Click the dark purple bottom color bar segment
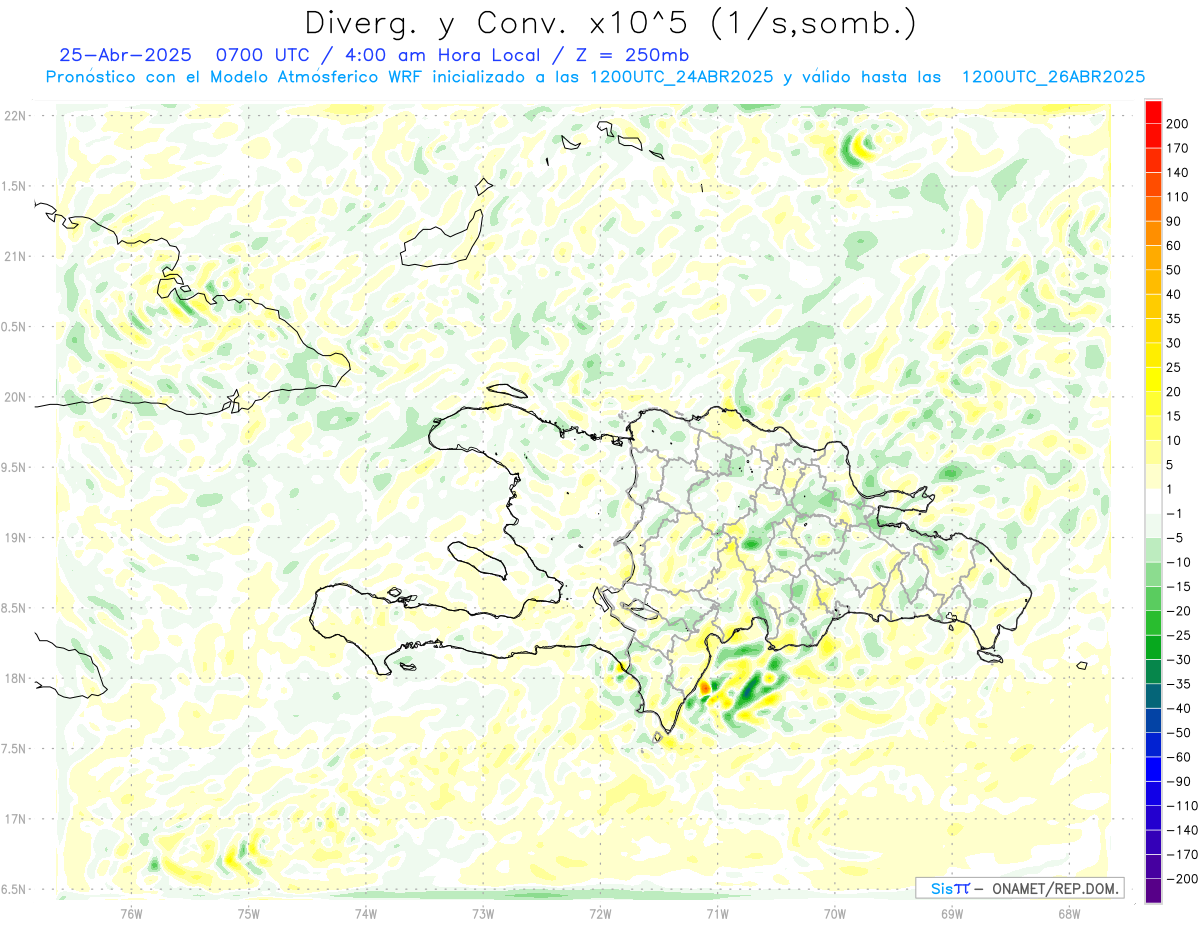This screenshot has width=1200, height=927. coord(1154,891)
